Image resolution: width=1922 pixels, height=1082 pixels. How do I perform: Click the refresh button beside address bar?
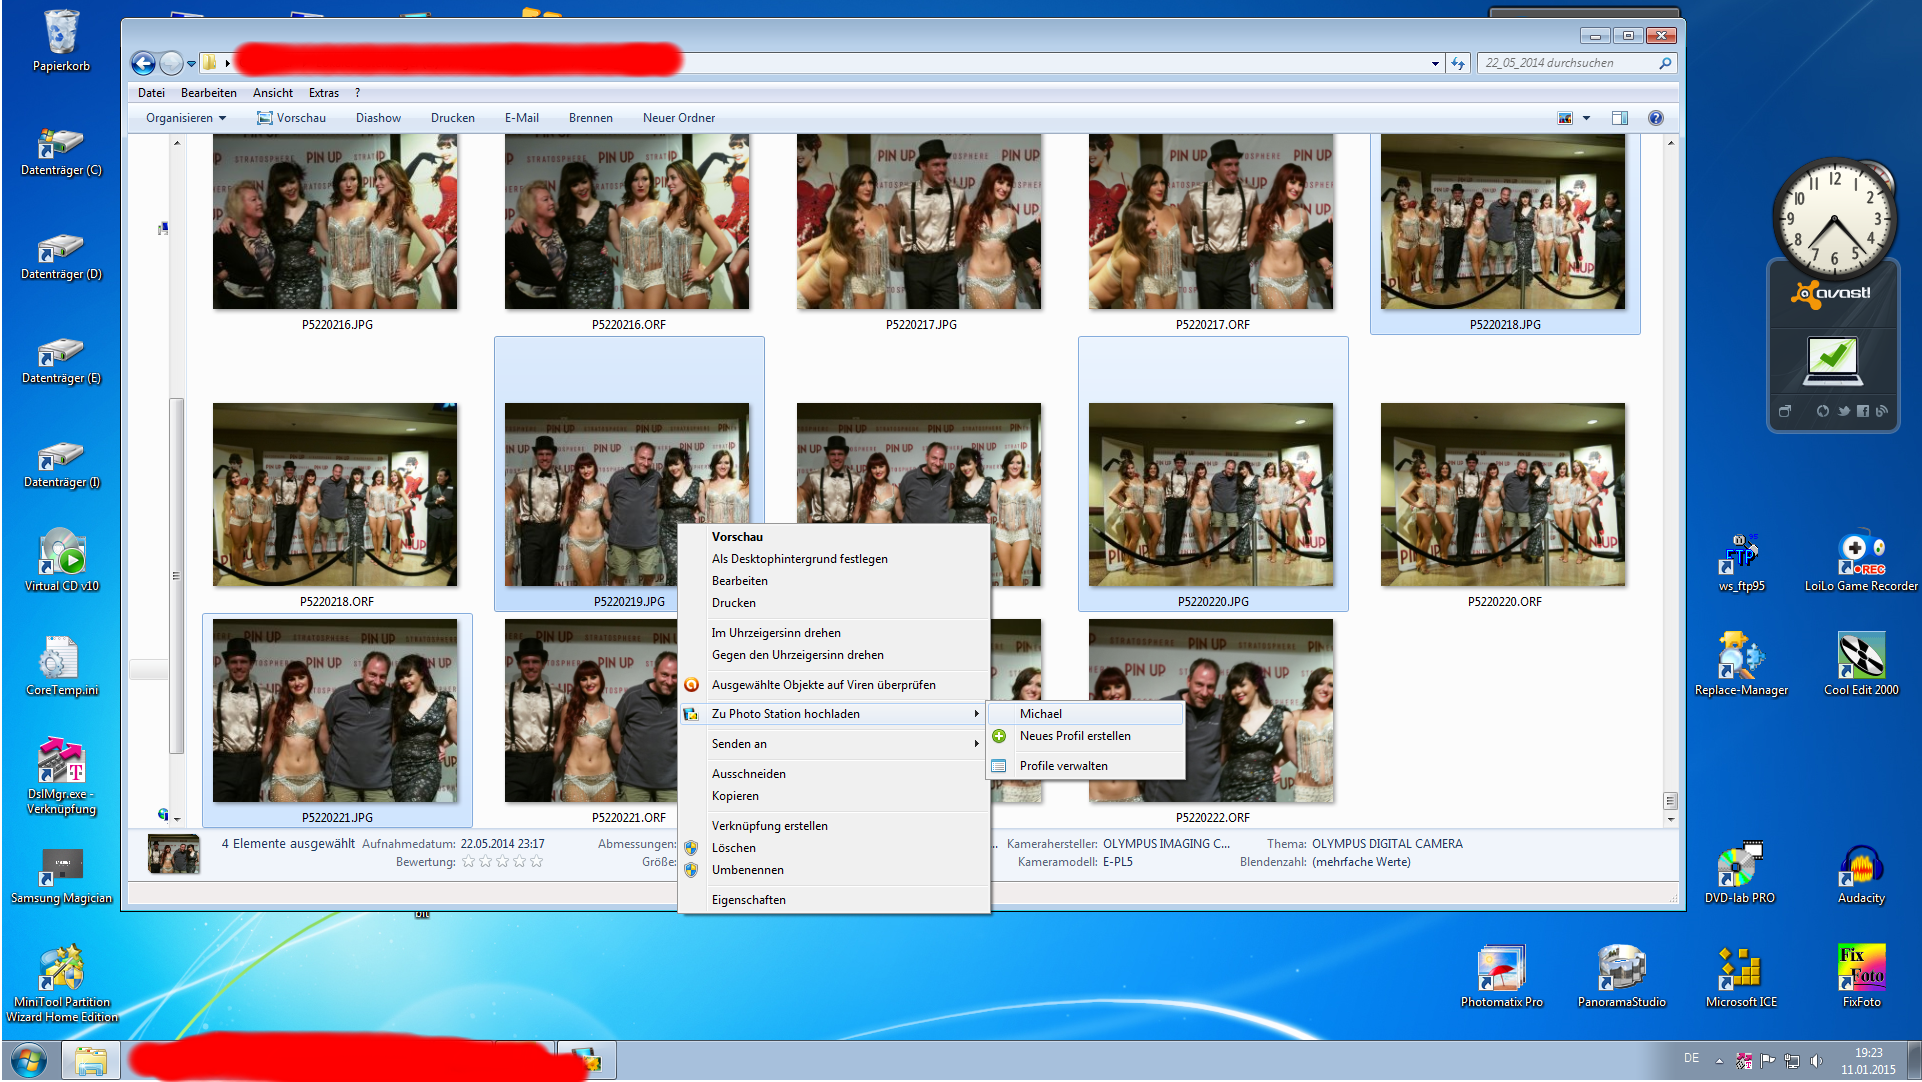[1458, 63]
